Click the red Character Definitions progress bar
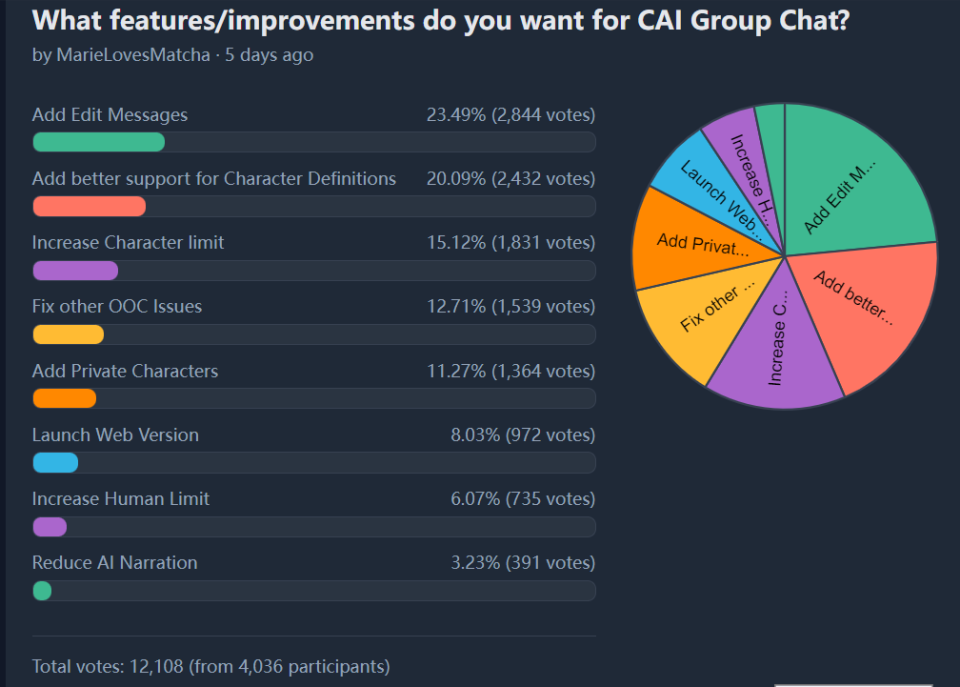 pos(89,206)
